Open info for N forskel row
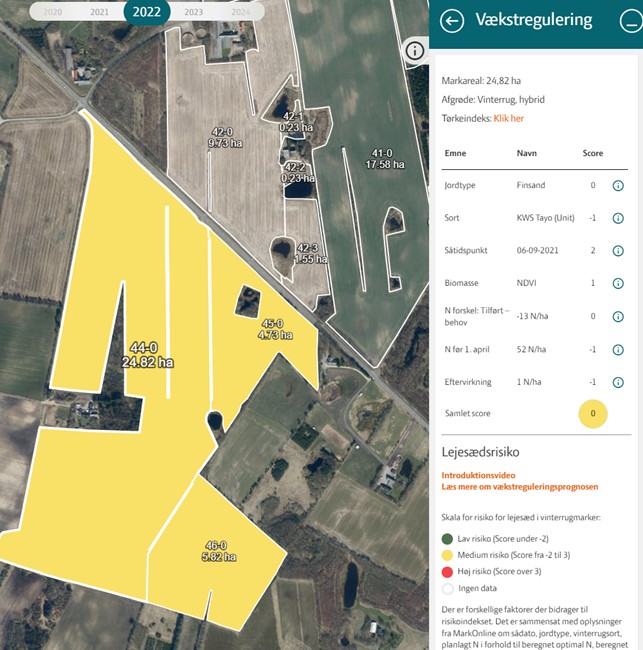 pos(618,317)
